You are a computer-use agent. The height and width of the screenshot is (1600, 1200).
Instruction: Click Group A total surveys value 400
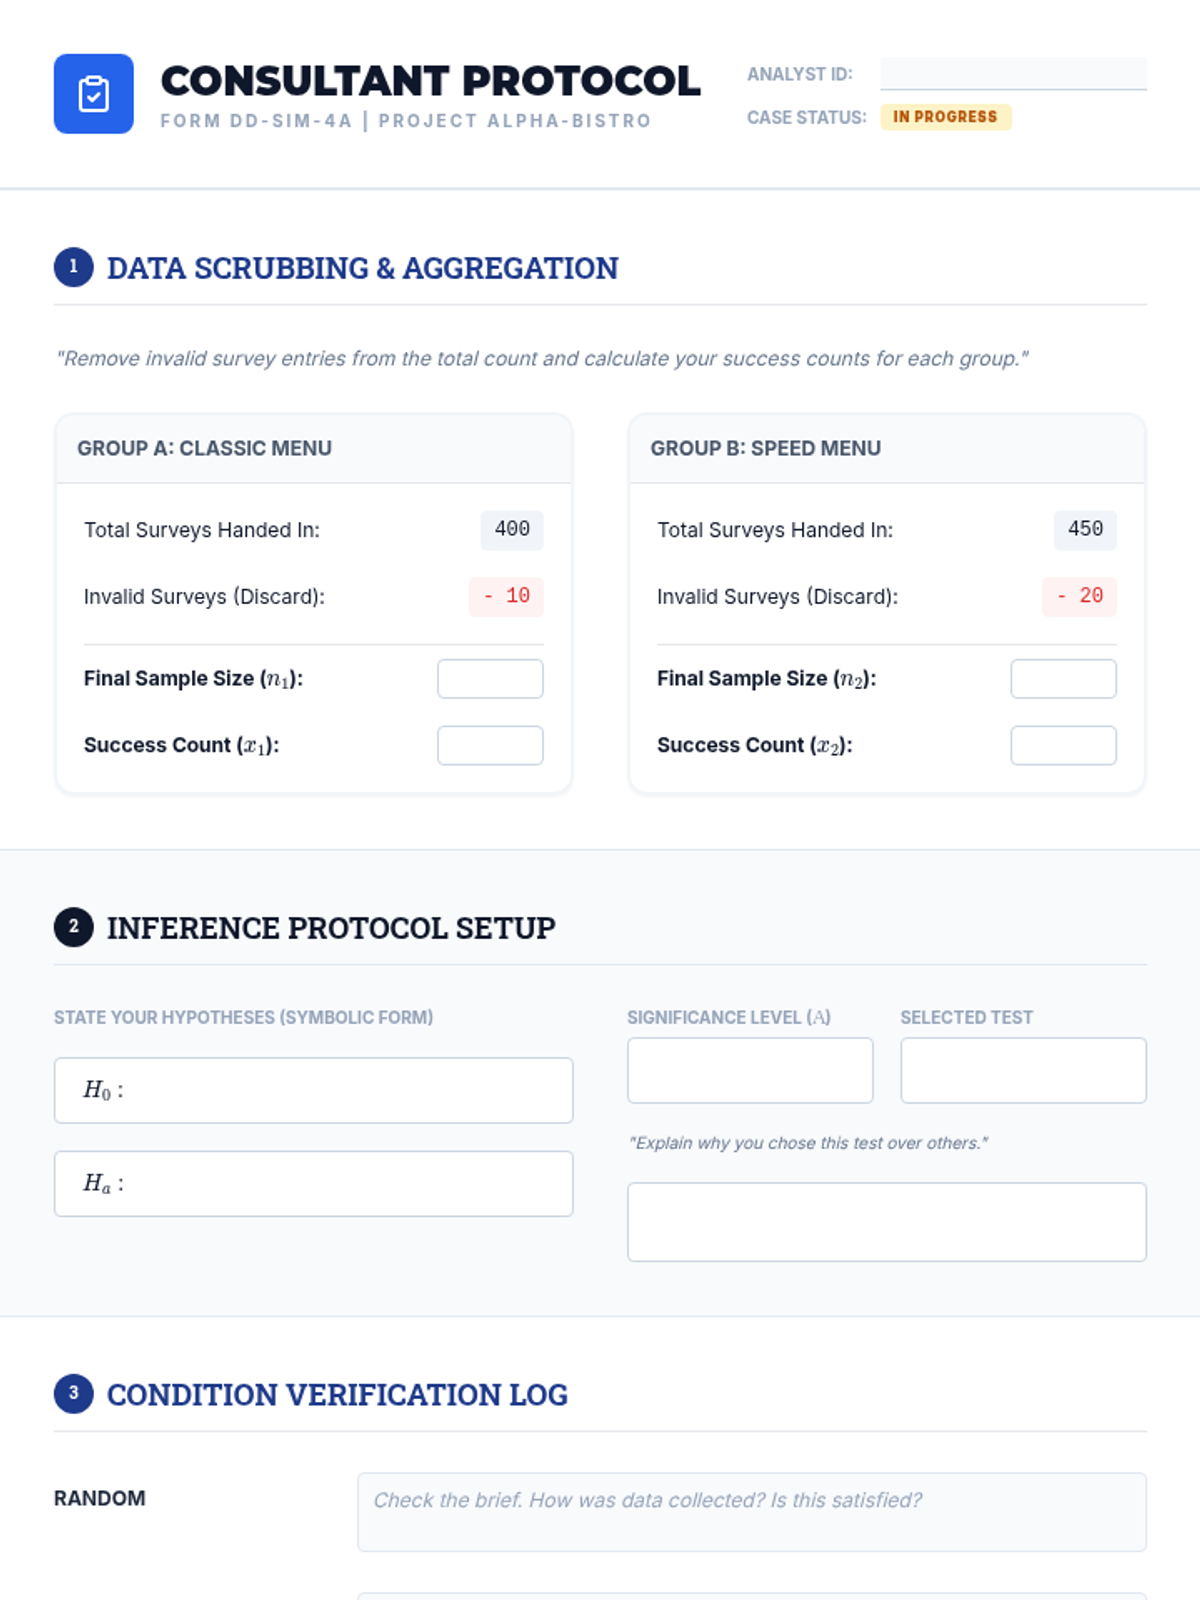(512, 529)
